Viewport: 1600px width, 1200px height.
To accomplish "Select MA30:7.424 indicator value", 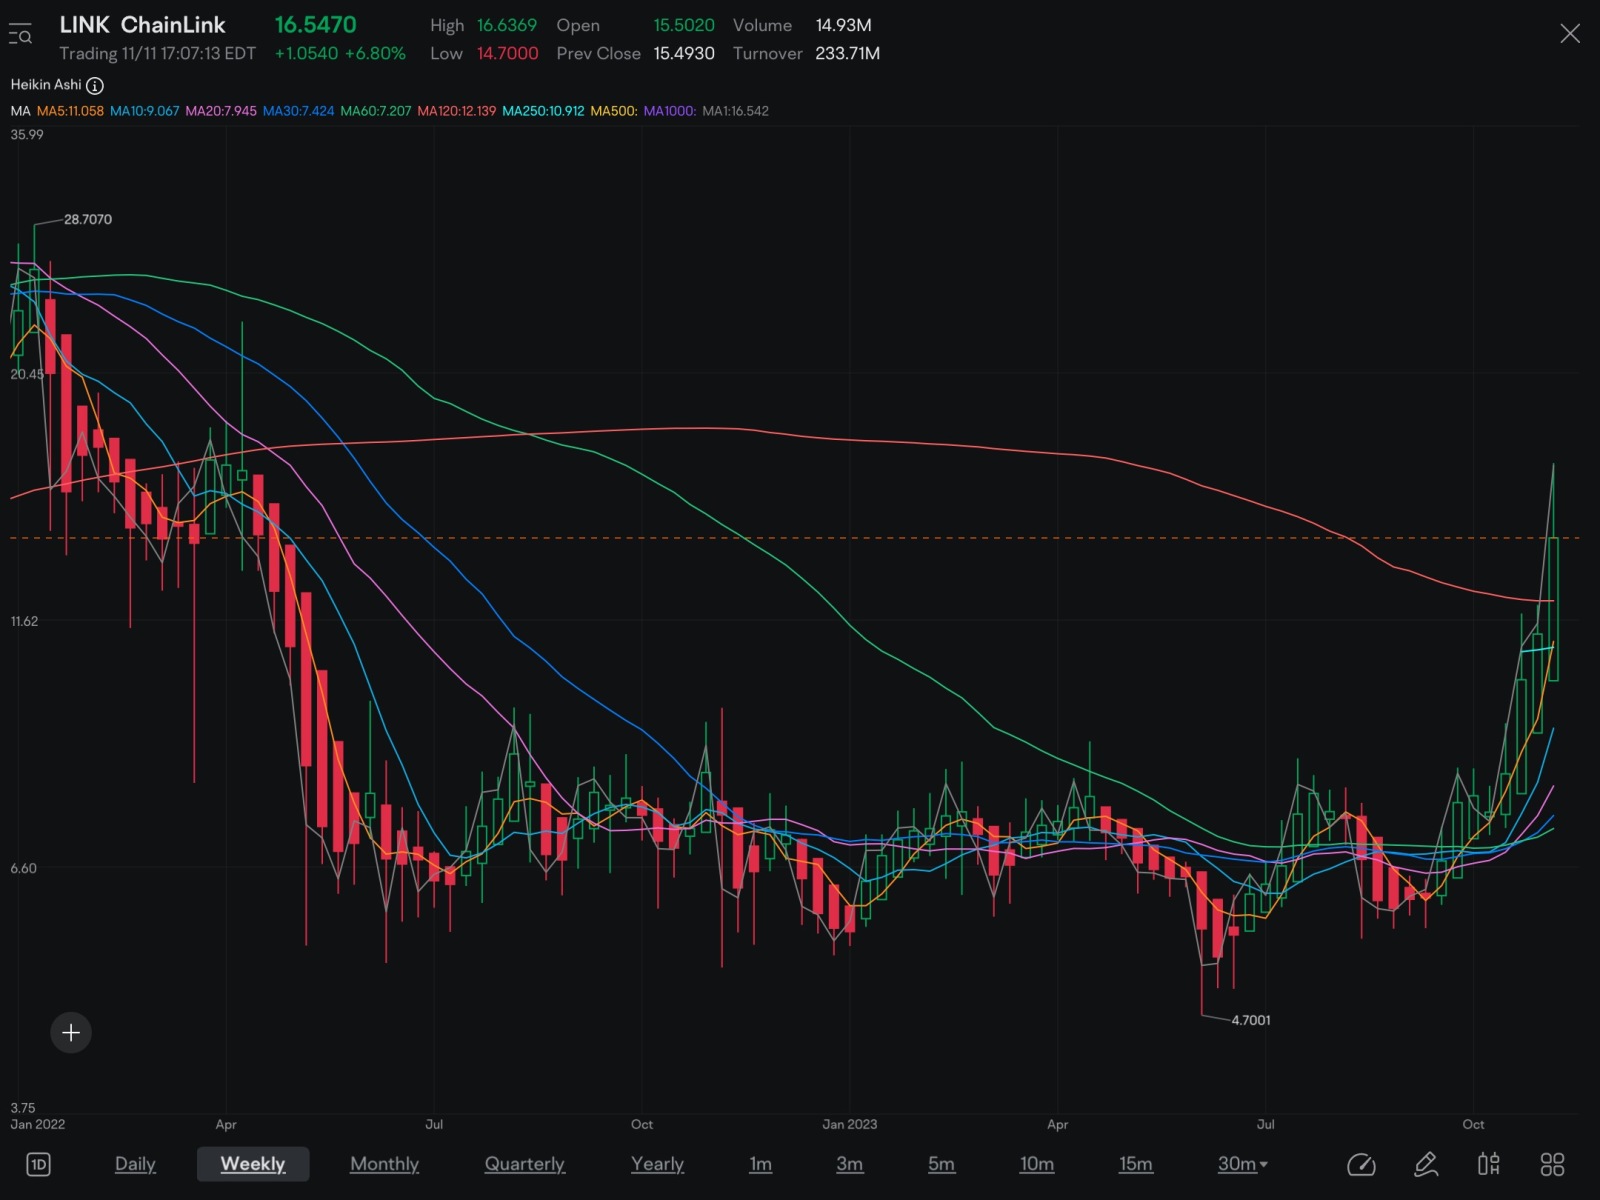I will [x=298, y=111].
